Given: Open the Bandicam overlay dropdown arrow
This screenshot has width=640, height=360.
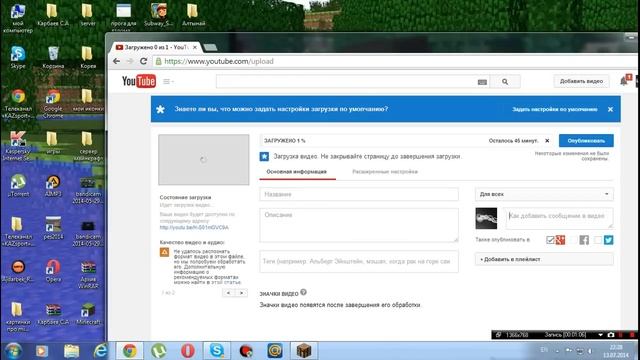Looking at the screenshot, I should [600, 335].
